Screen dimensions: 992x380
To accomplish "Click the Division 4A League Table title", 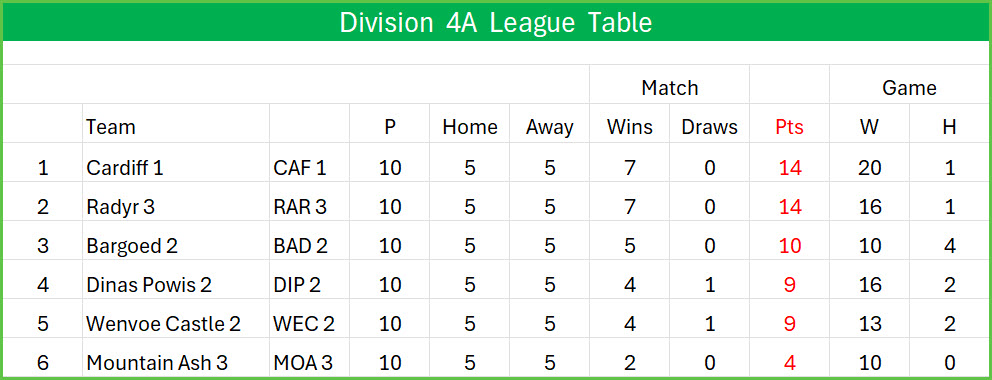I will (495, 23).
